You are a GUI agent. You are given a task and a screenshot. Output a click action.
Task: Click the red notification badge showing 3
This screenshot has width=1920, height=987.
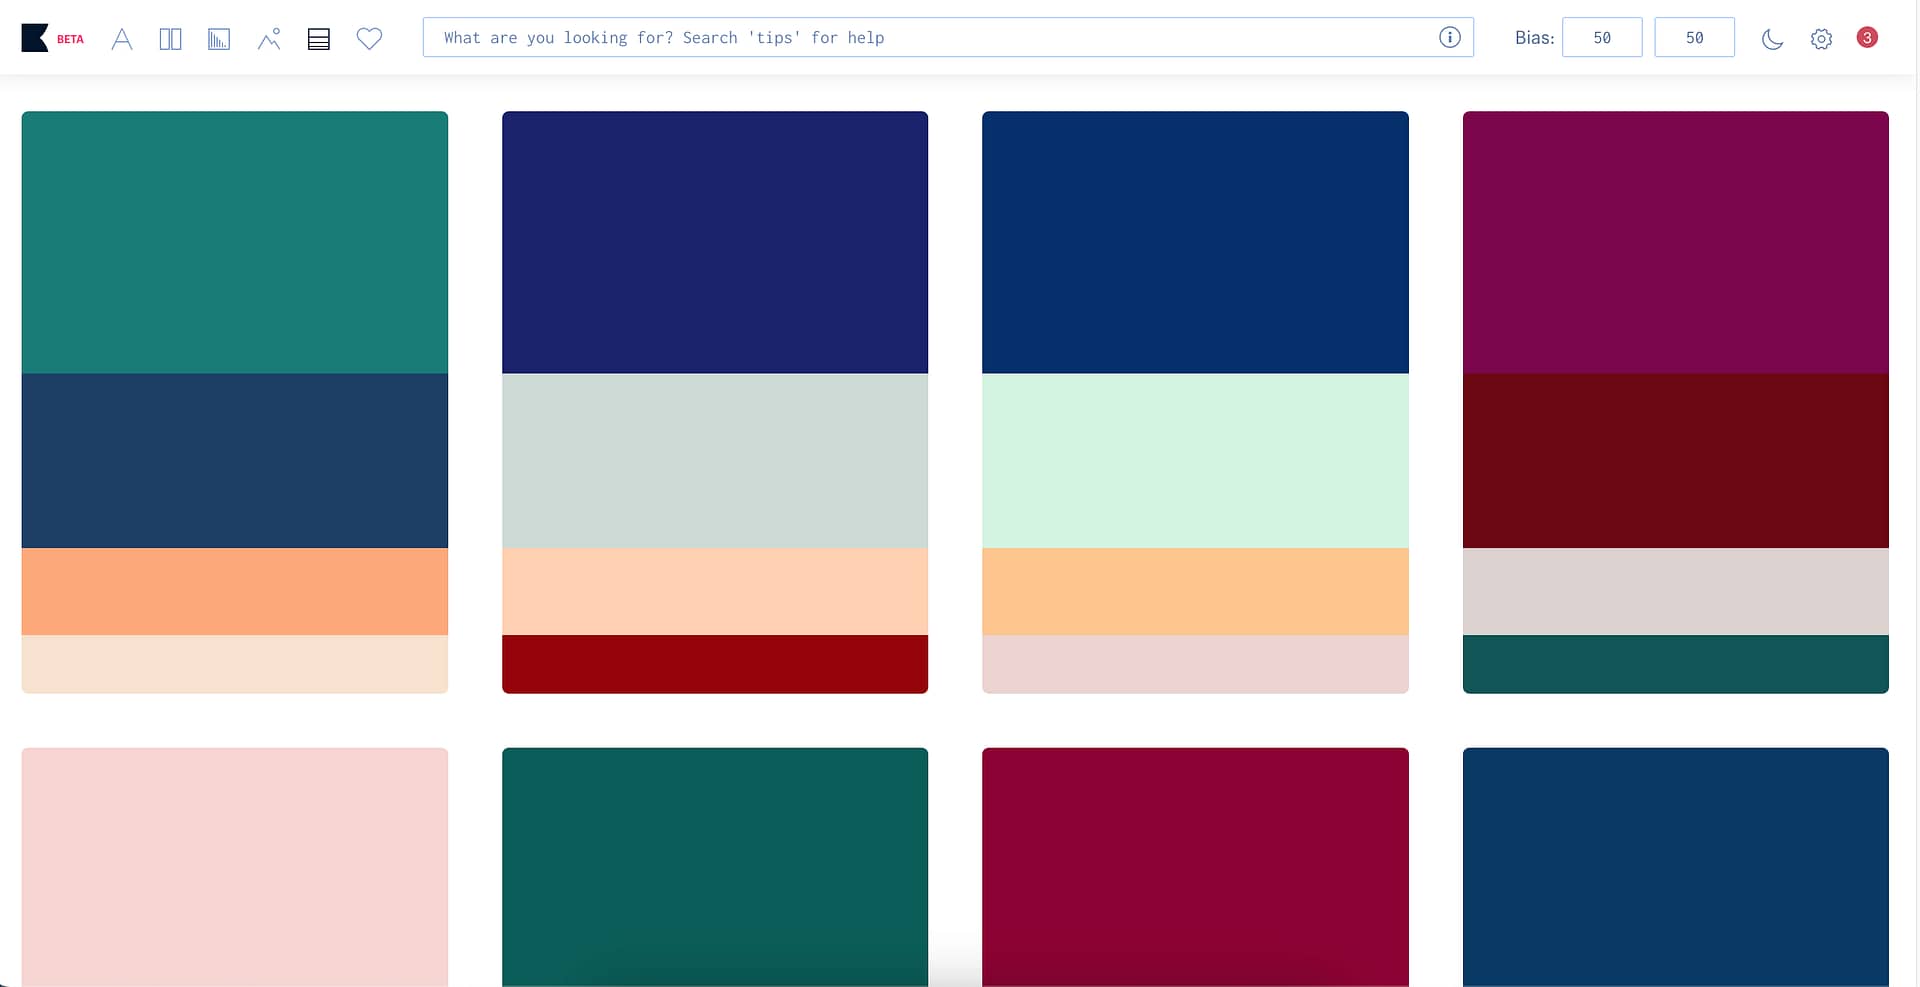[1867, 37]
